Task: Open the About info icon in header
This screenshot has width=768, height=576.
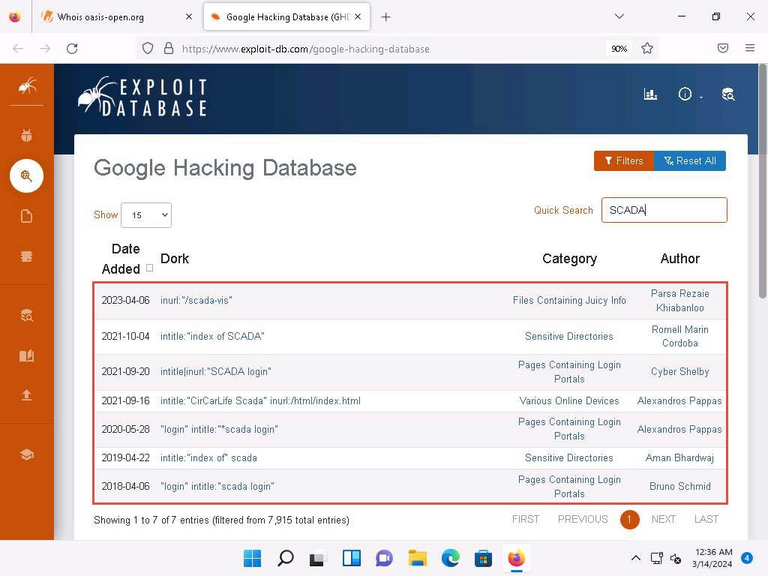Action: 685,94
